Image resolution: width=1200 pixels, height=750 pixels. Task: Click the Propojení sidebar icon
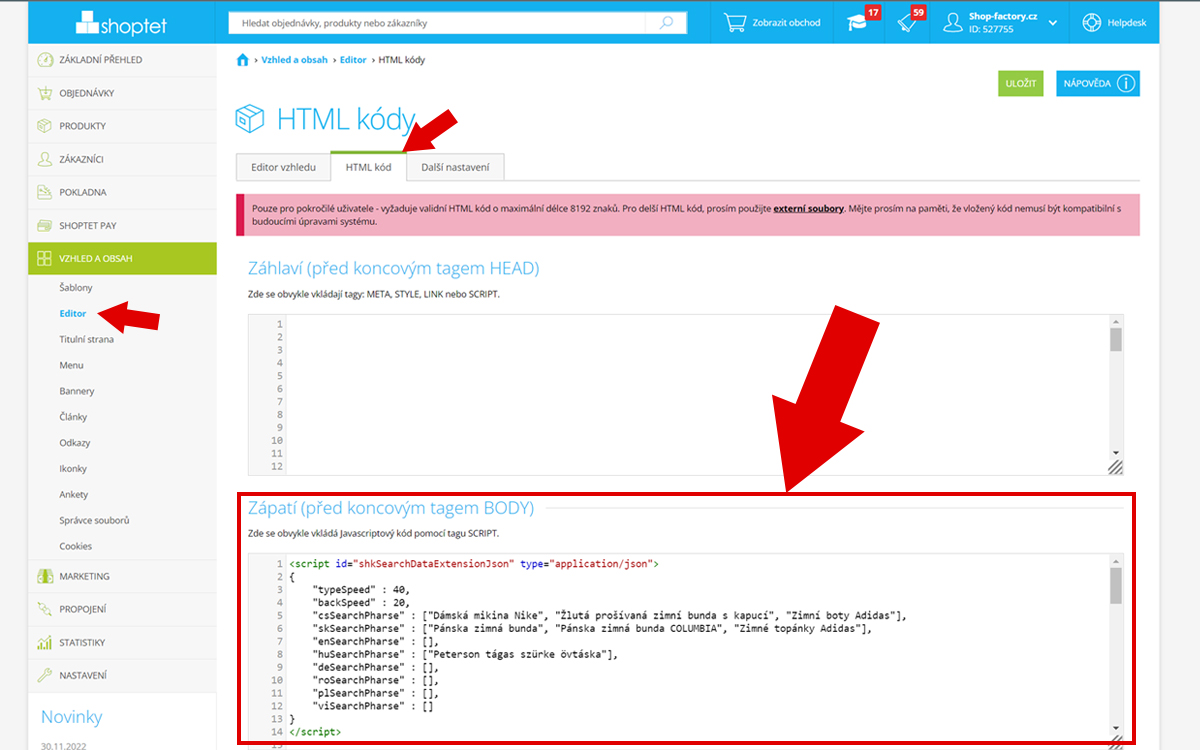point(44,609)
